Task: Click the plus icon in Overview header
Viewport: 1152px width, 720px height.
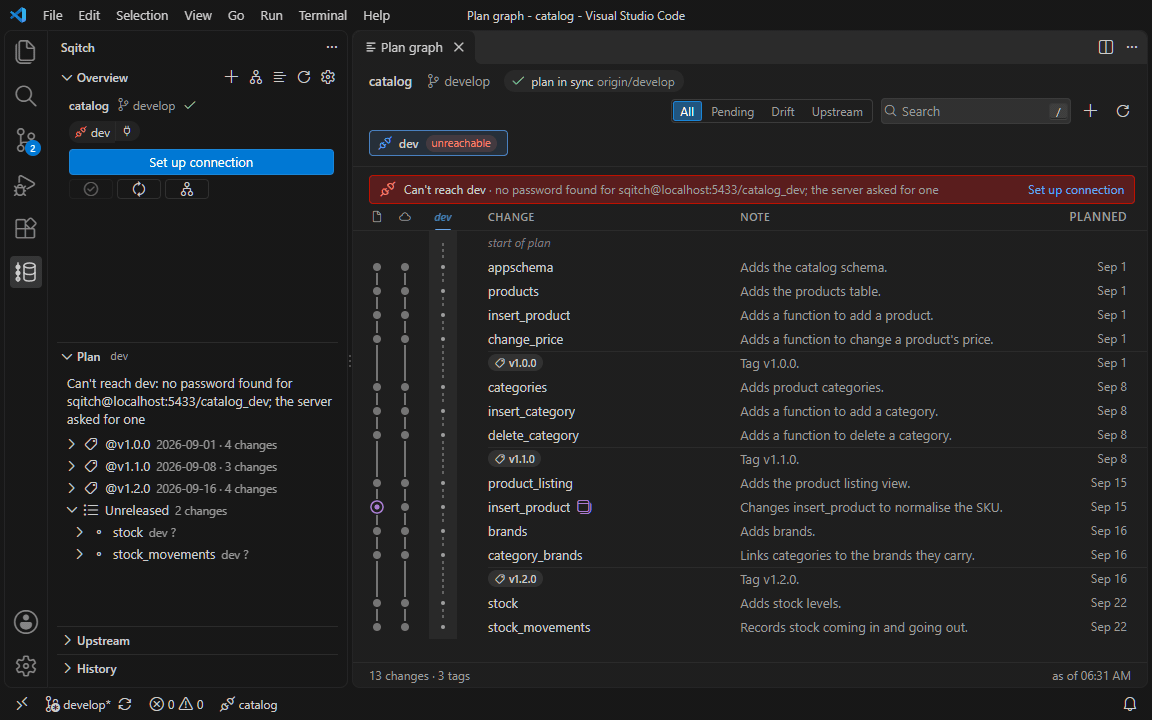Action: pyautogui.click(x=231, y=77)
